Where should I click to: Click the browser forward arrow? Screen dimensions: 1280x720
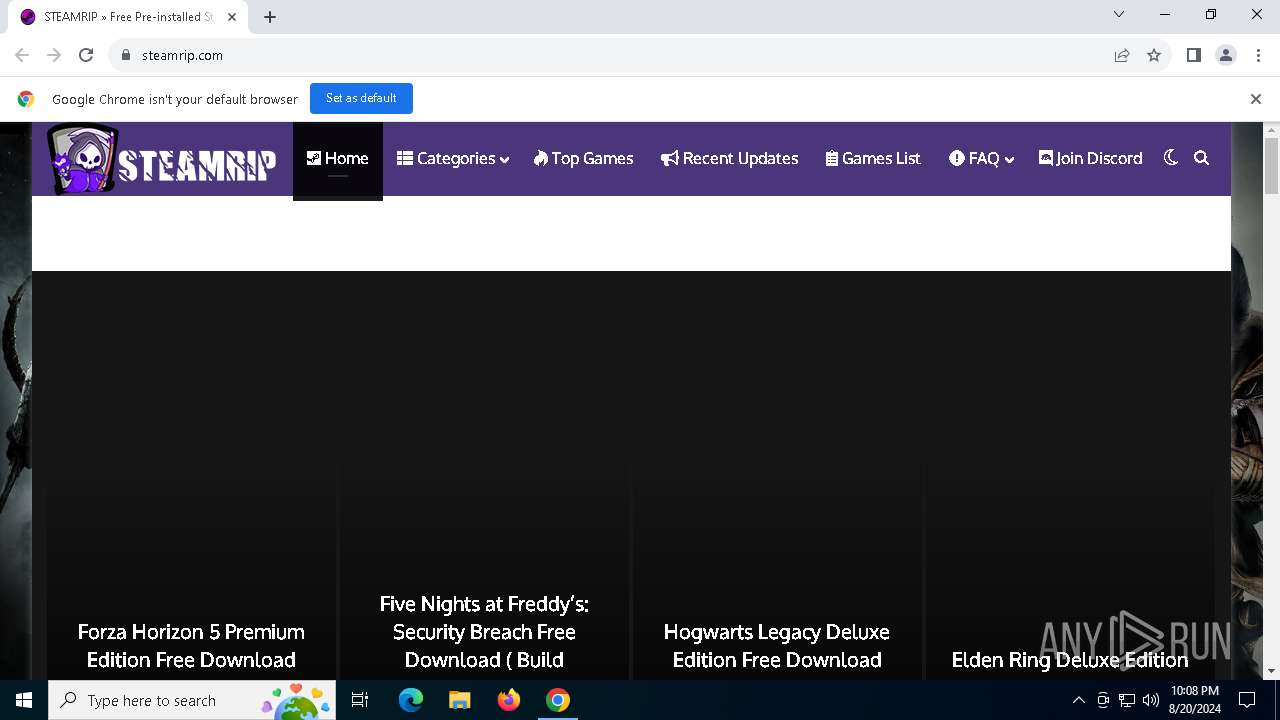click(54, 55)
